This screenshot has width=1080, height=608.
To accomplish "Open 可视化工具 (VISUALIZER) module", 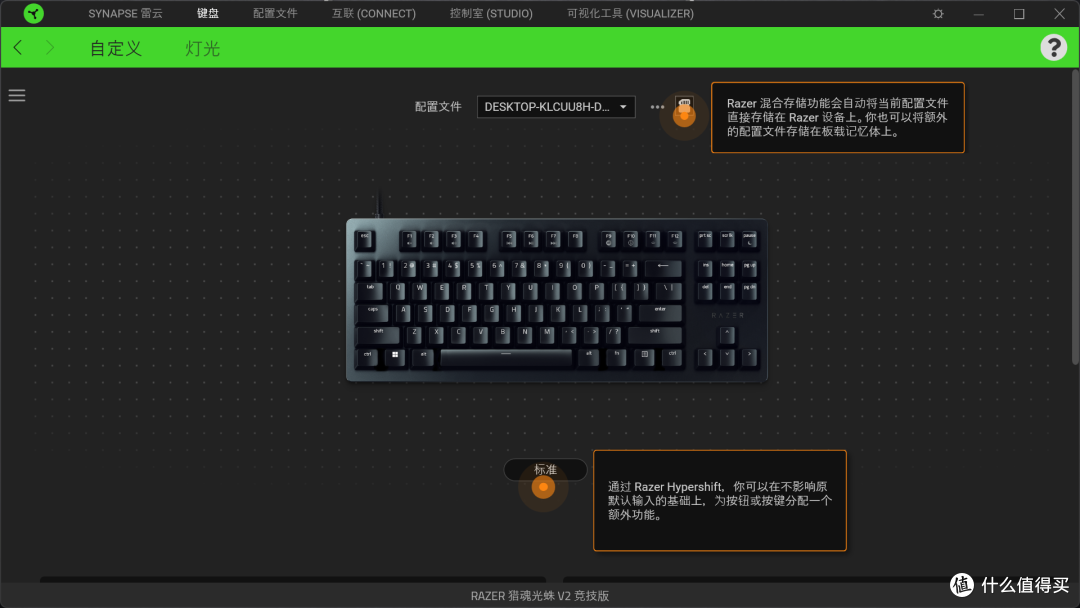I will click(630, 13).
